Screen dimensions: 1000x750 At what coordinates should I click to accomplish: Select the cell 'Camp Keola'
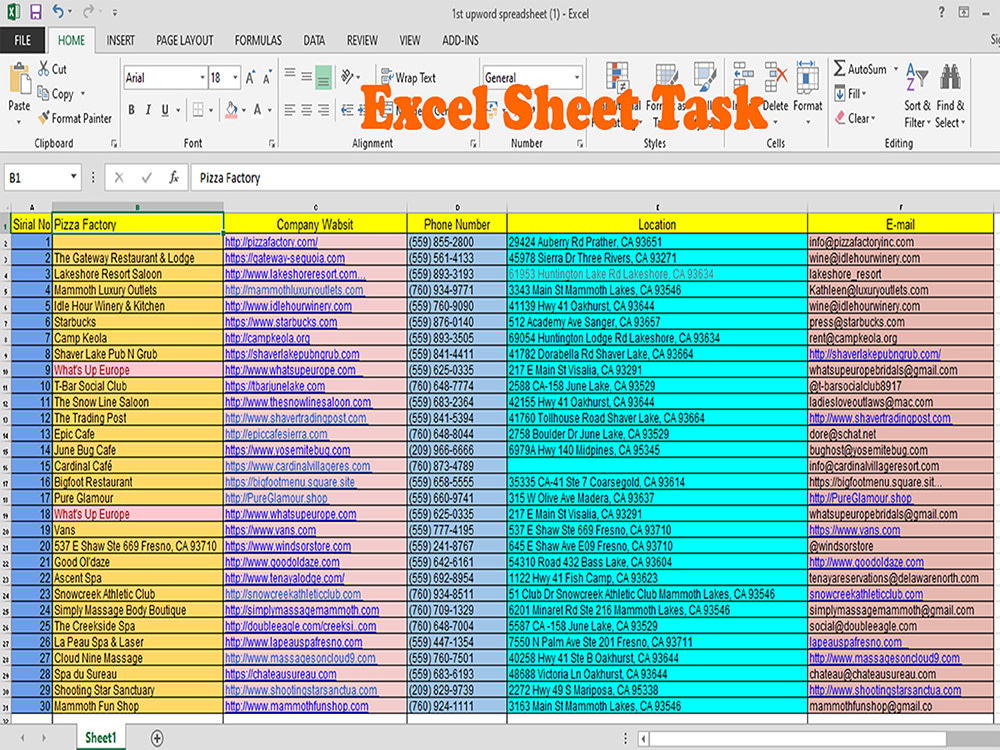click(x=138, y=338)
